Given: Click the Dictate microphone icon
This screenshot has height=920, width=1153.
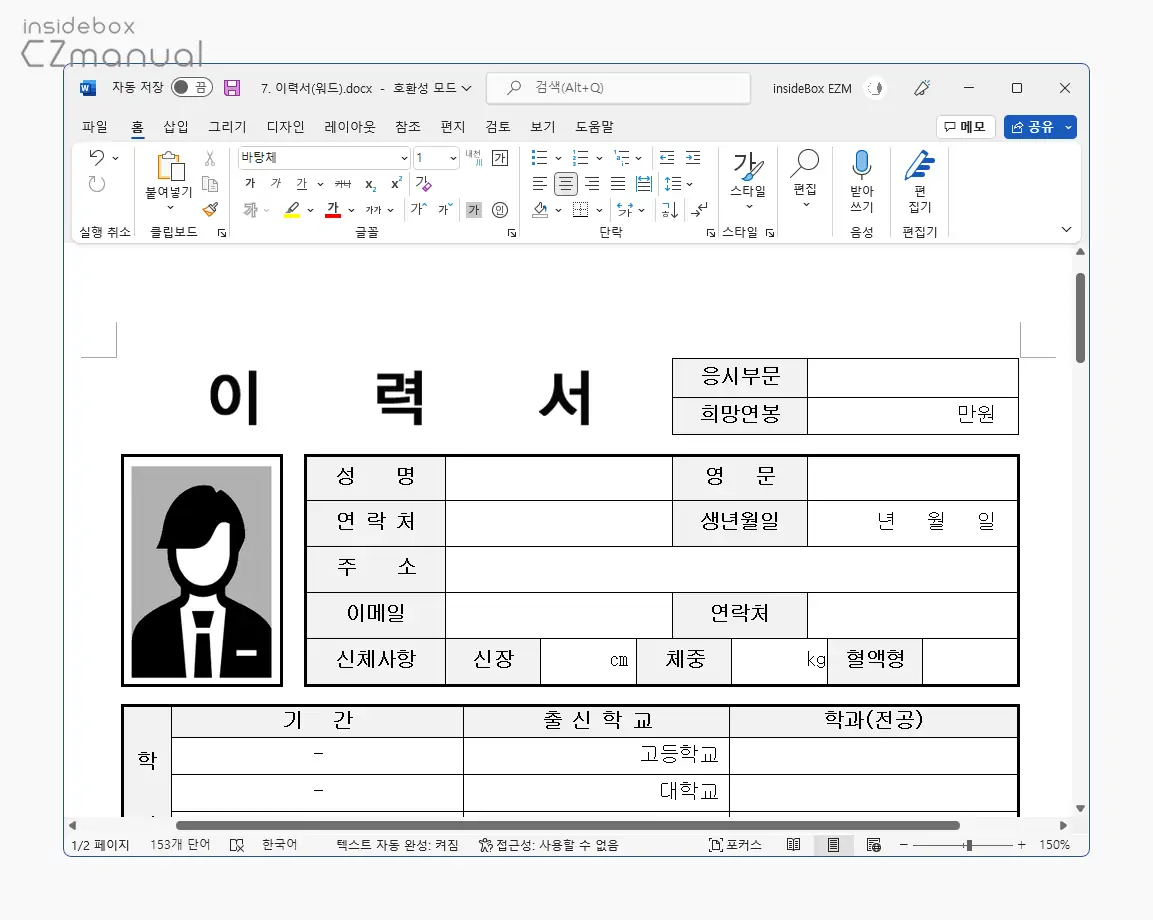Looking at the screenshot, I should 861,165.
